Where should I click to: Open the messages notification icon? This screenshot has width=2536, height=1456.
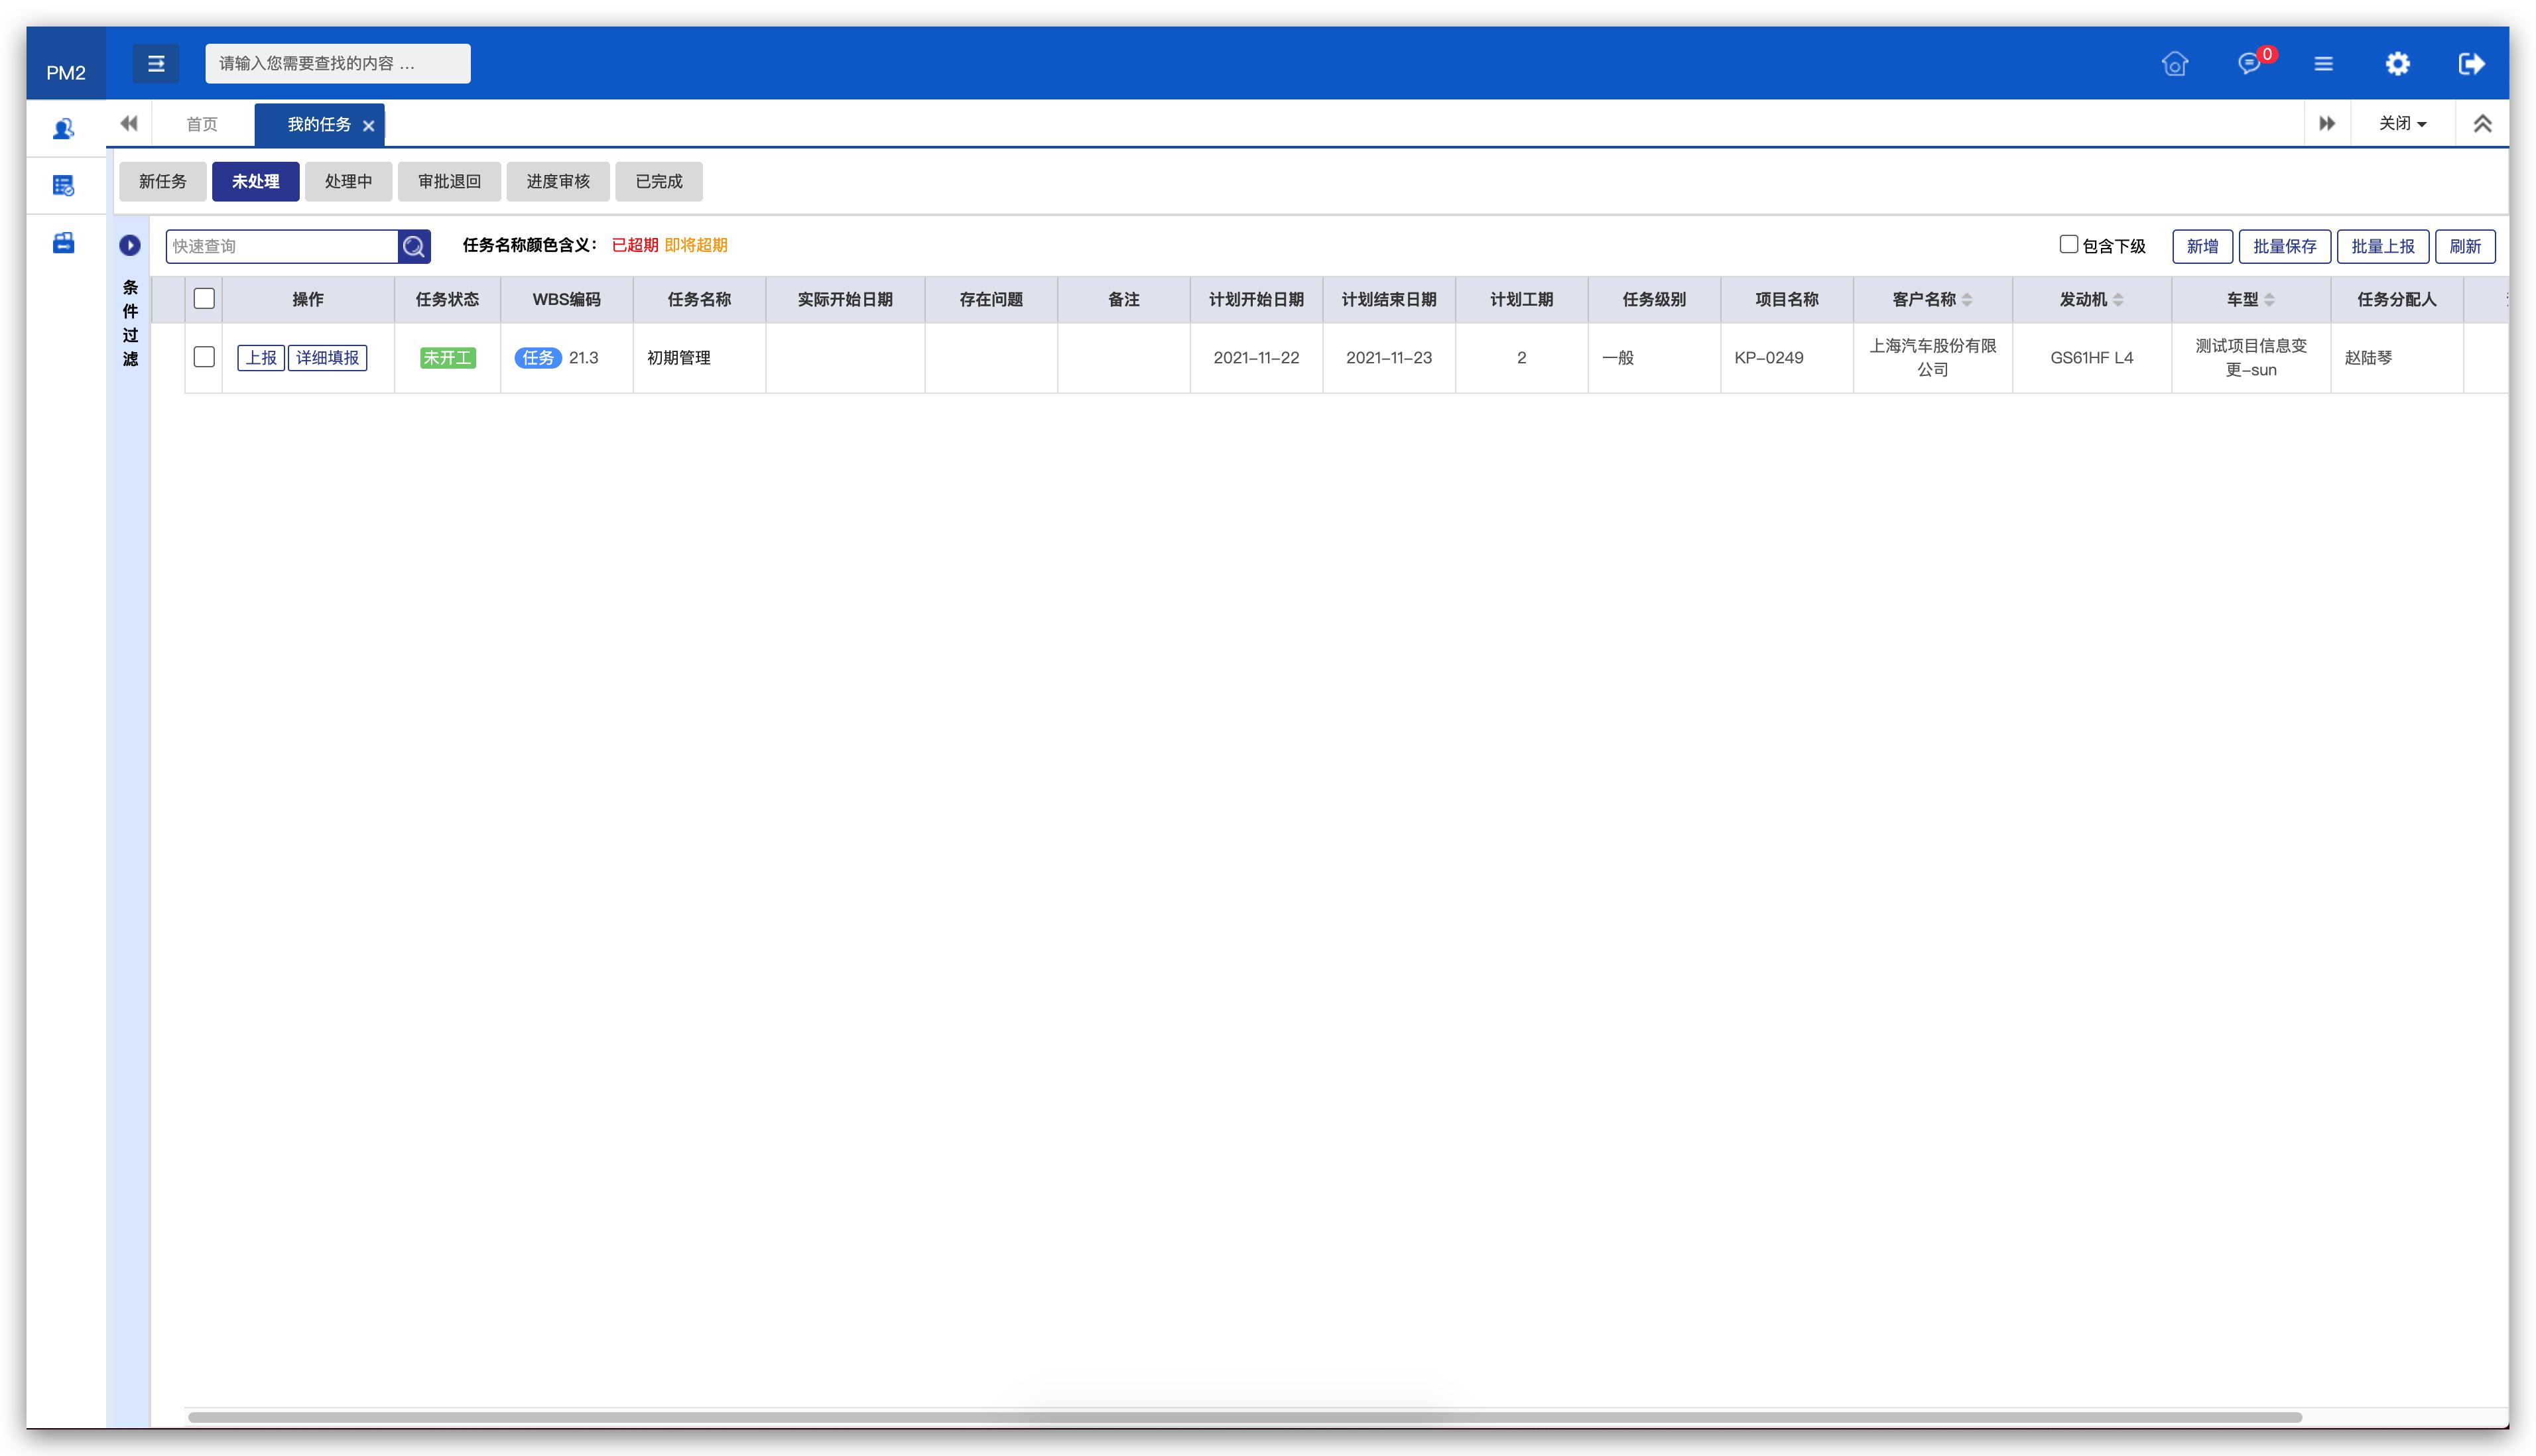(2249, 64)
